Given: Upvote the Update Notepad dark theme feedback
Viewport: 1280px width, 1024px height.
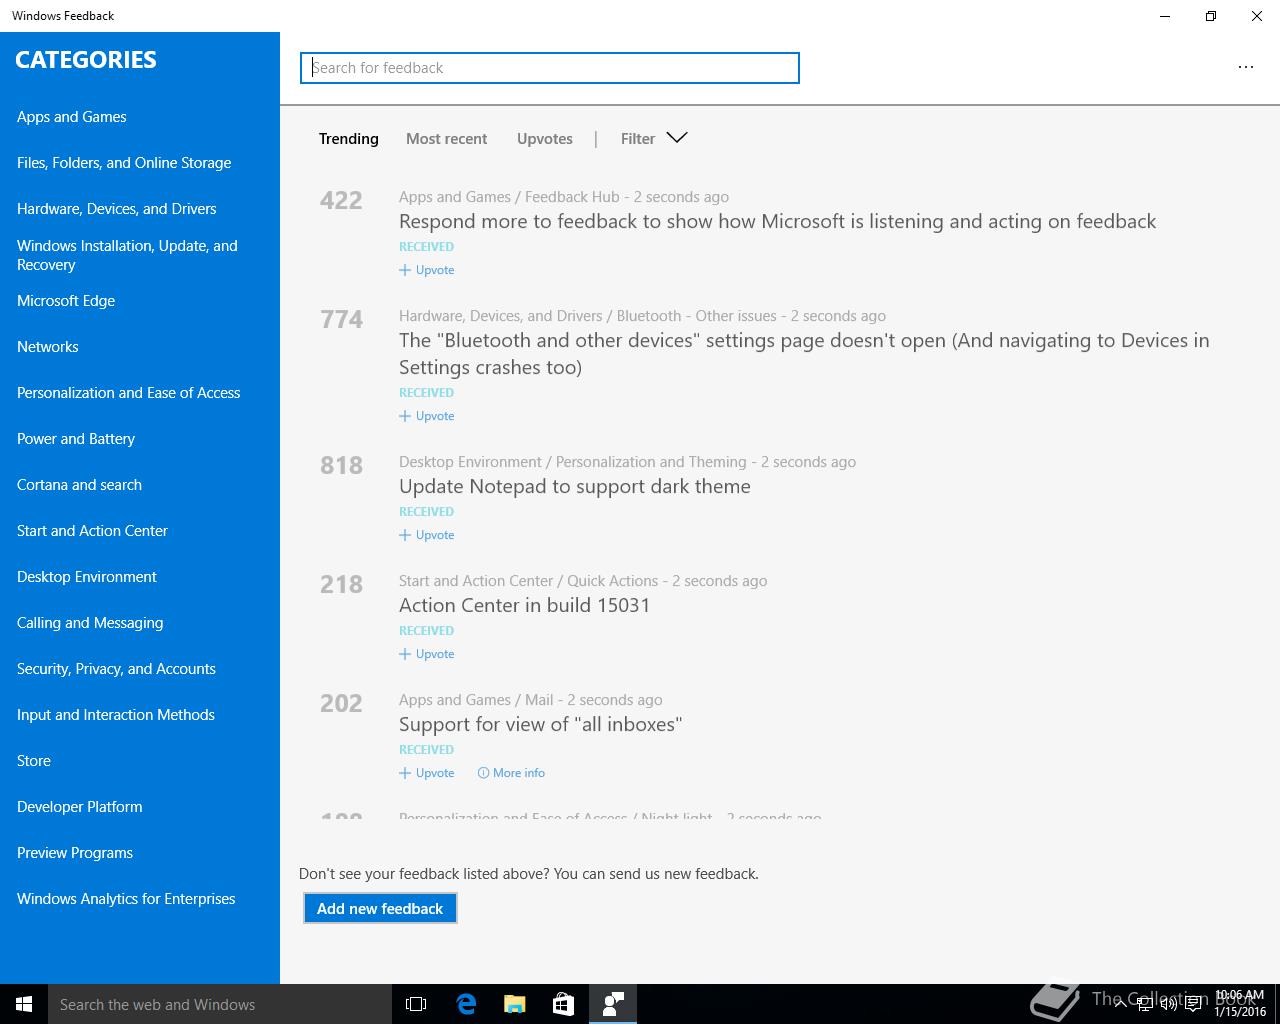Looking at the screenshot, I should [x=427, y=535].
